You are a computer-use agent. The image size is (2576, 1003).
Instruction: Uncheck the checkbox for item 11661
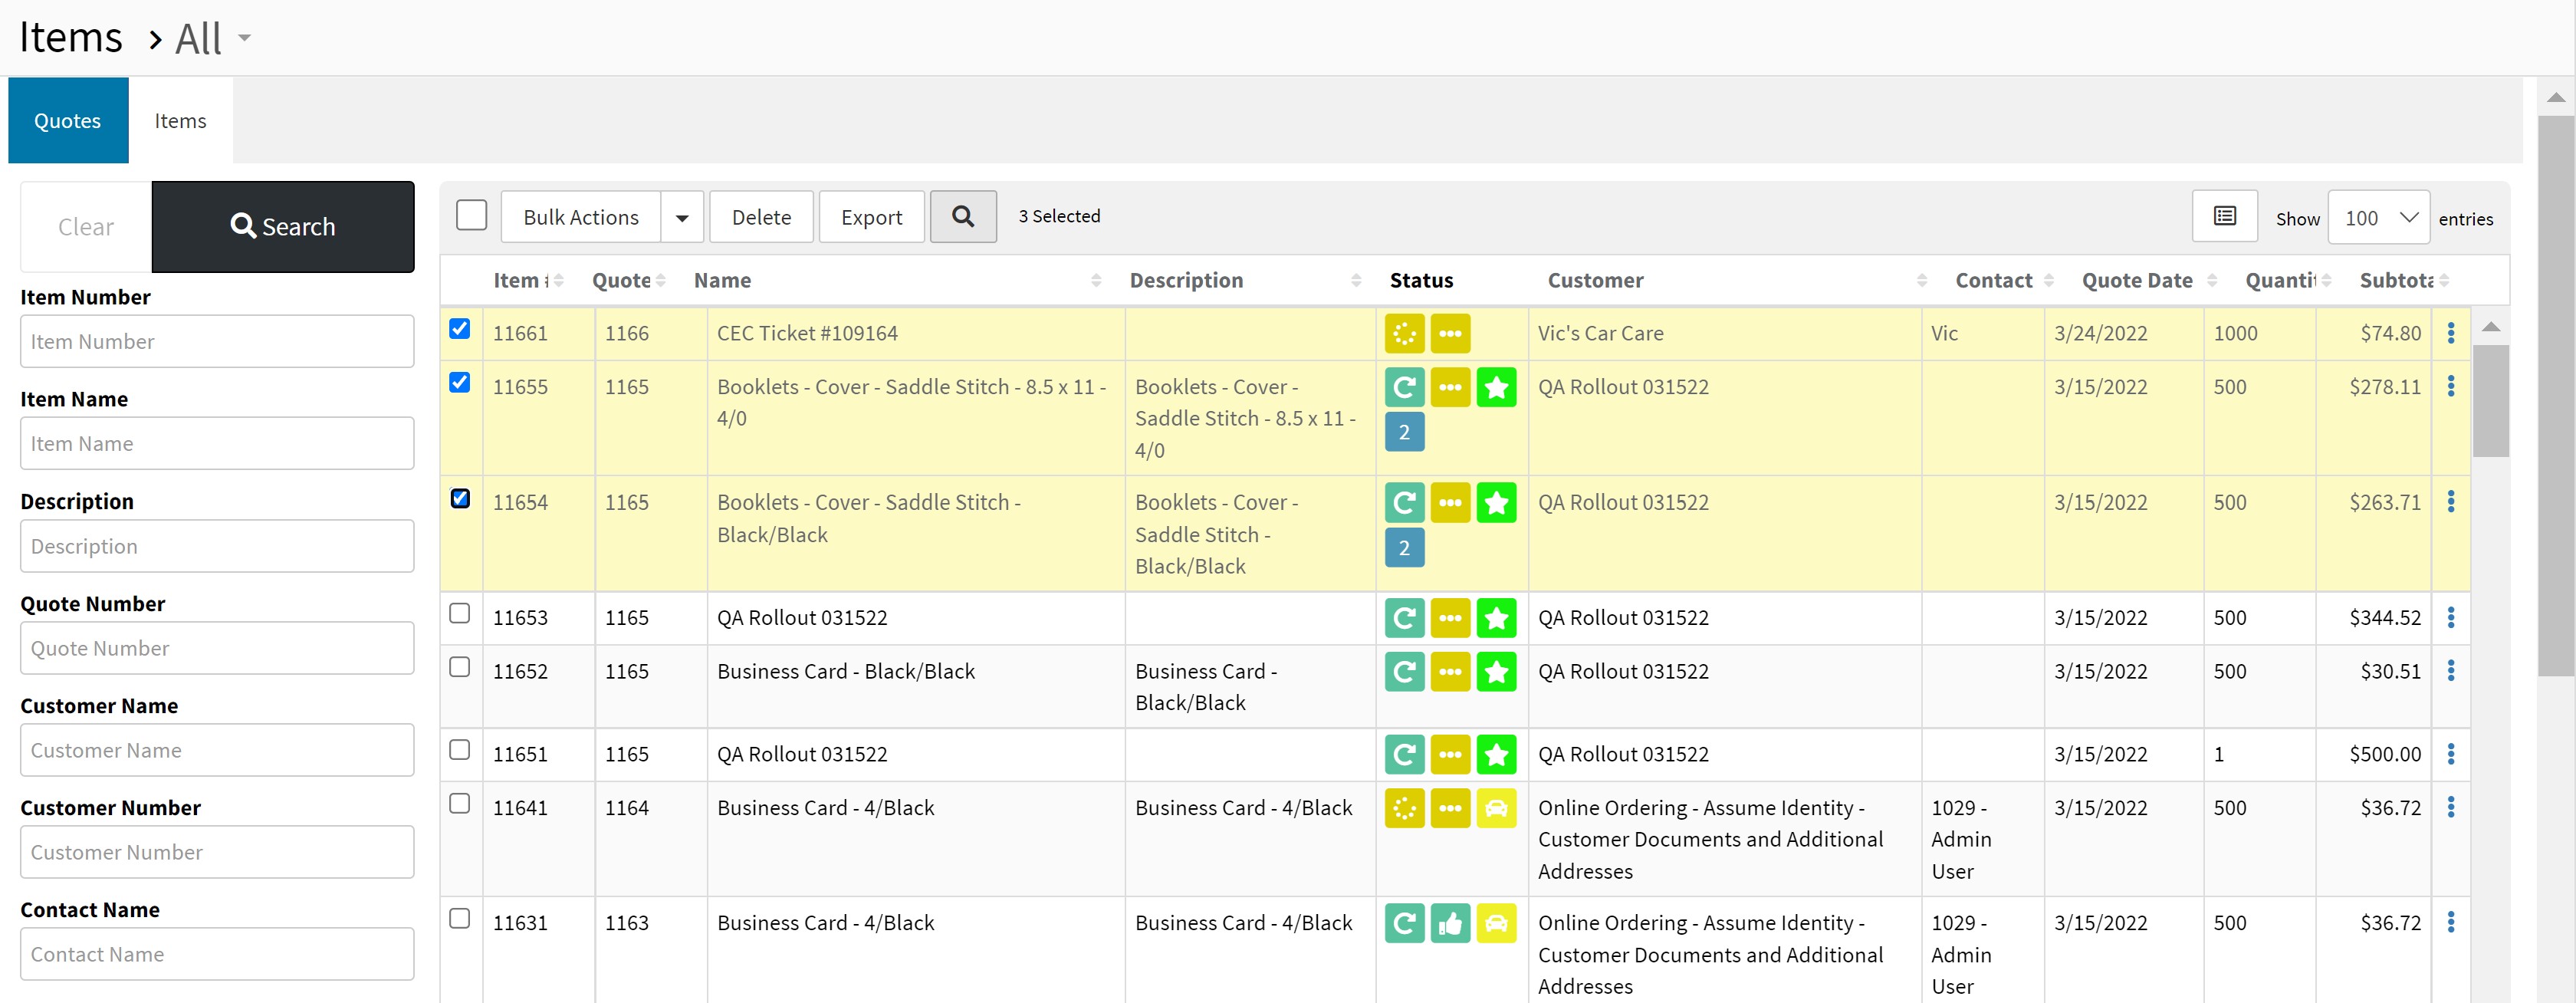pos(459,329)
